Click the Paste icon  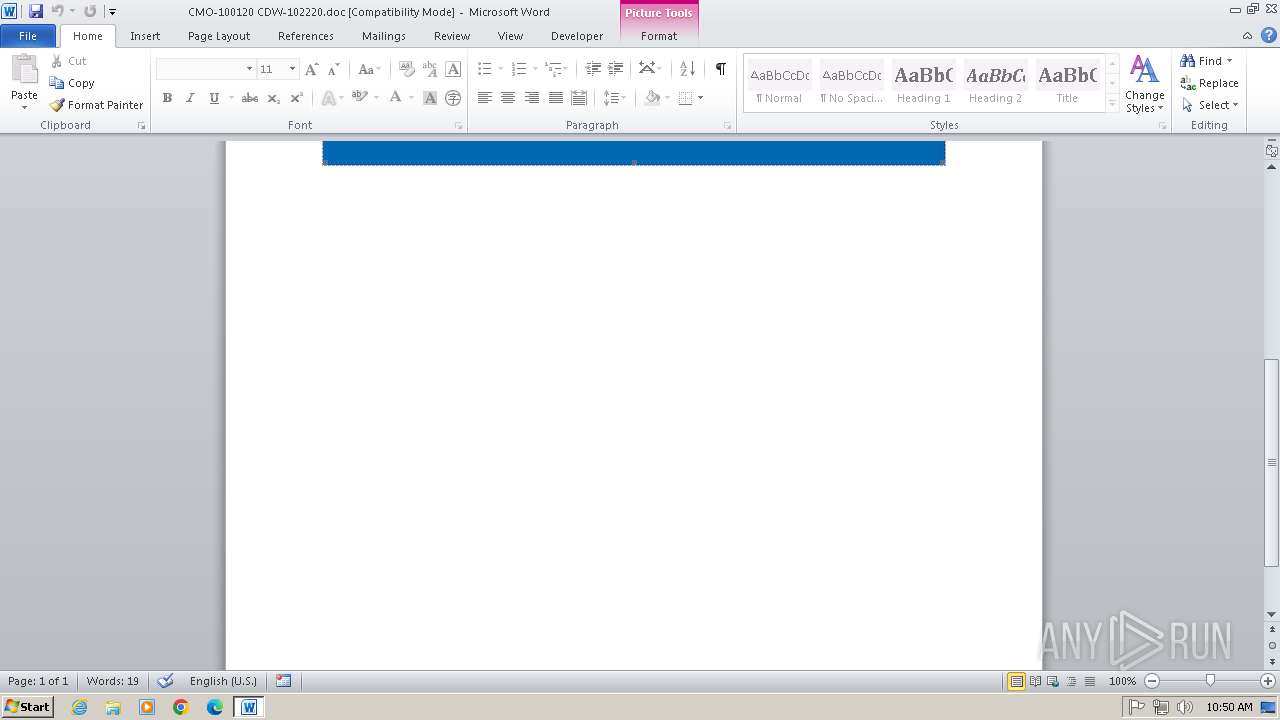[x=24, y=70]
